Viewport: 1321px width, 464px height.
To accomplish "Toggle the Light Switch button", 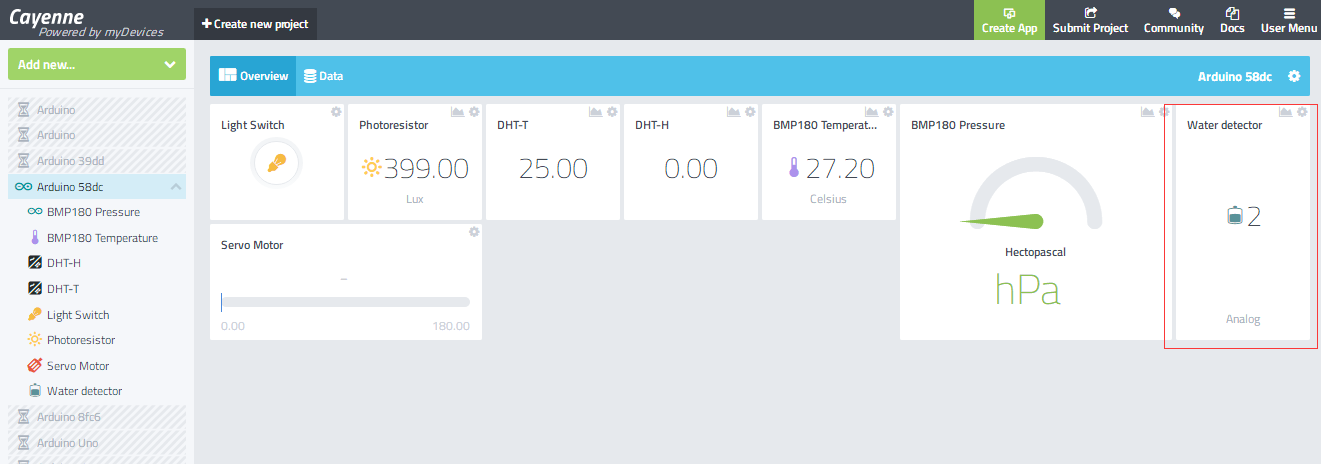I will (277, 163).
